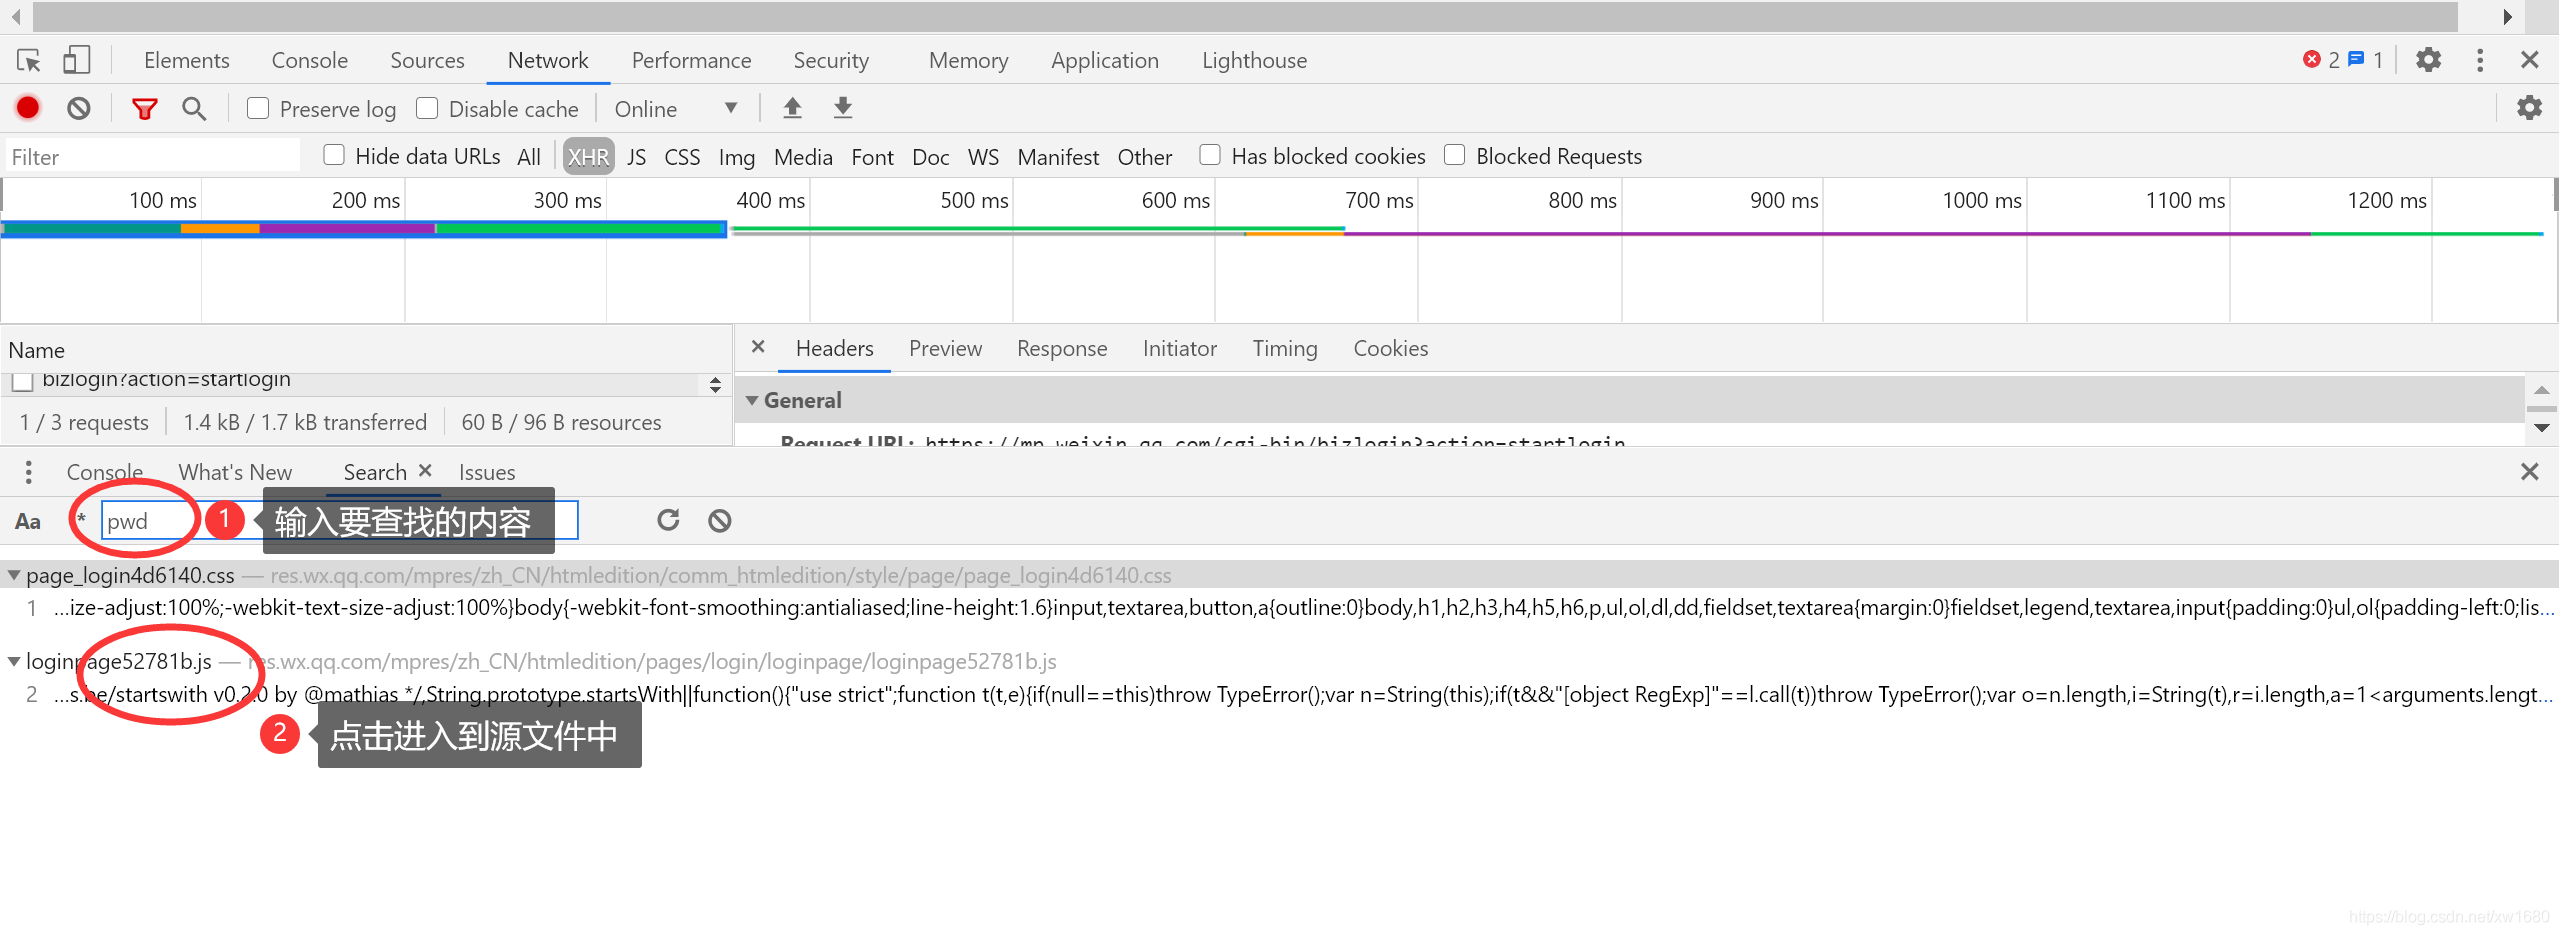Filter requests by CSS type

(x=682, y=157)
